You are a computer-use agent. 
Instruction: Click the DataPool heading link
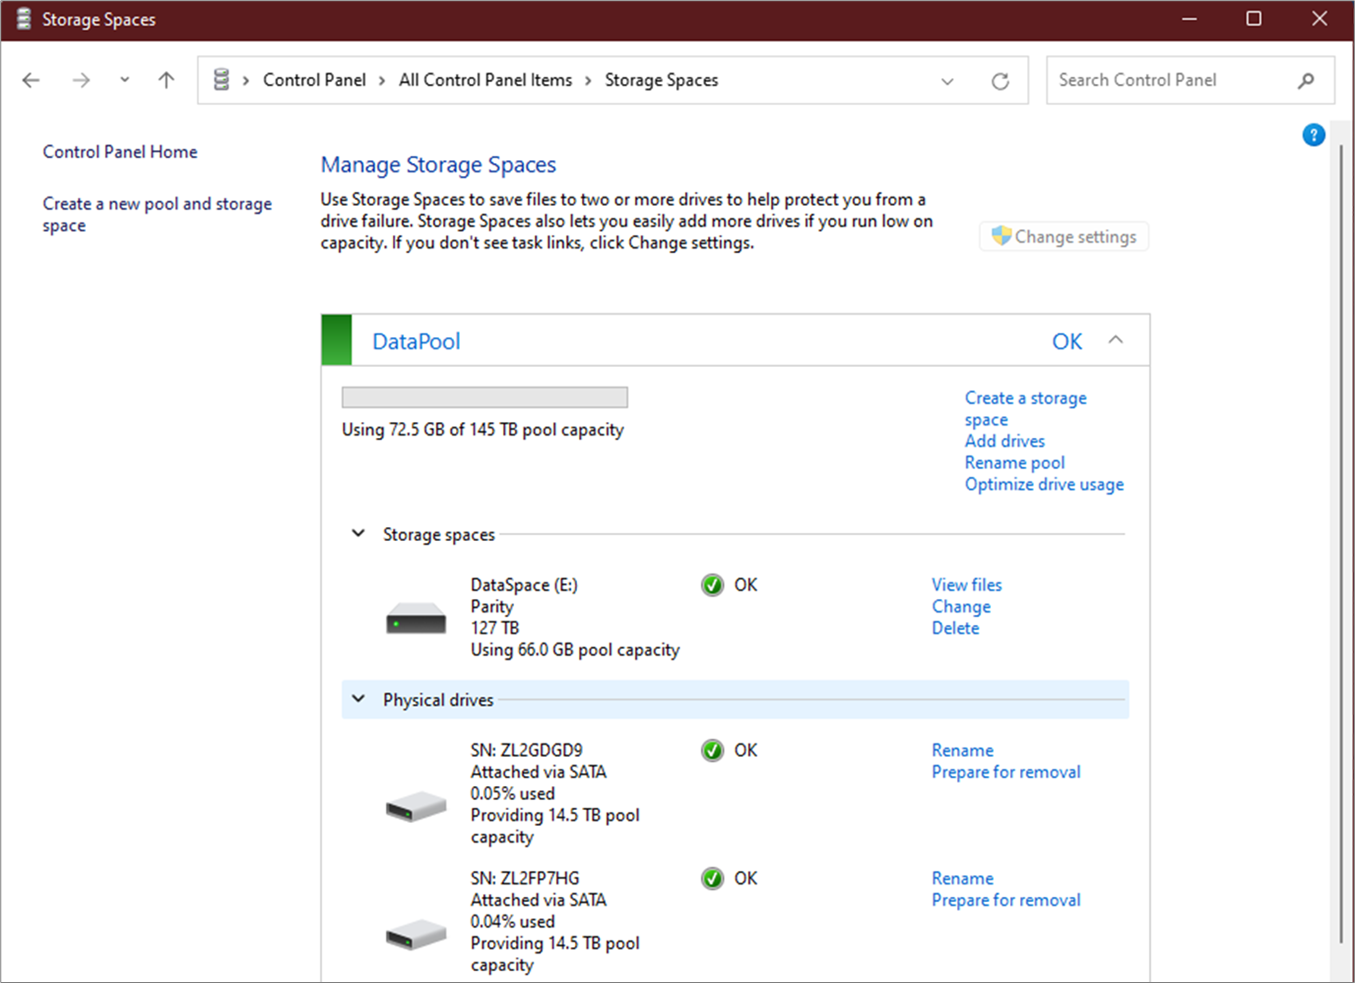[x=416, y=341]
